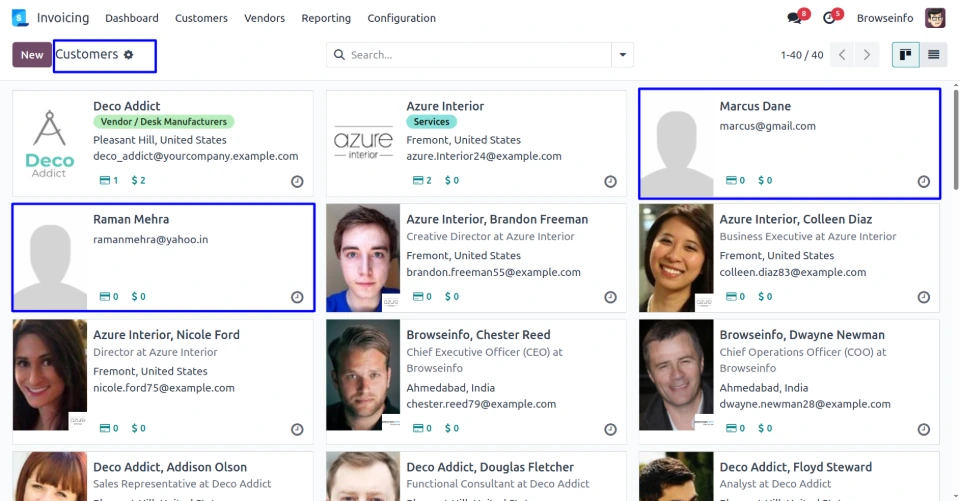Go to the previous page arrow
The height and width of the screenshot is (501, 960).
tap(843, 55)
